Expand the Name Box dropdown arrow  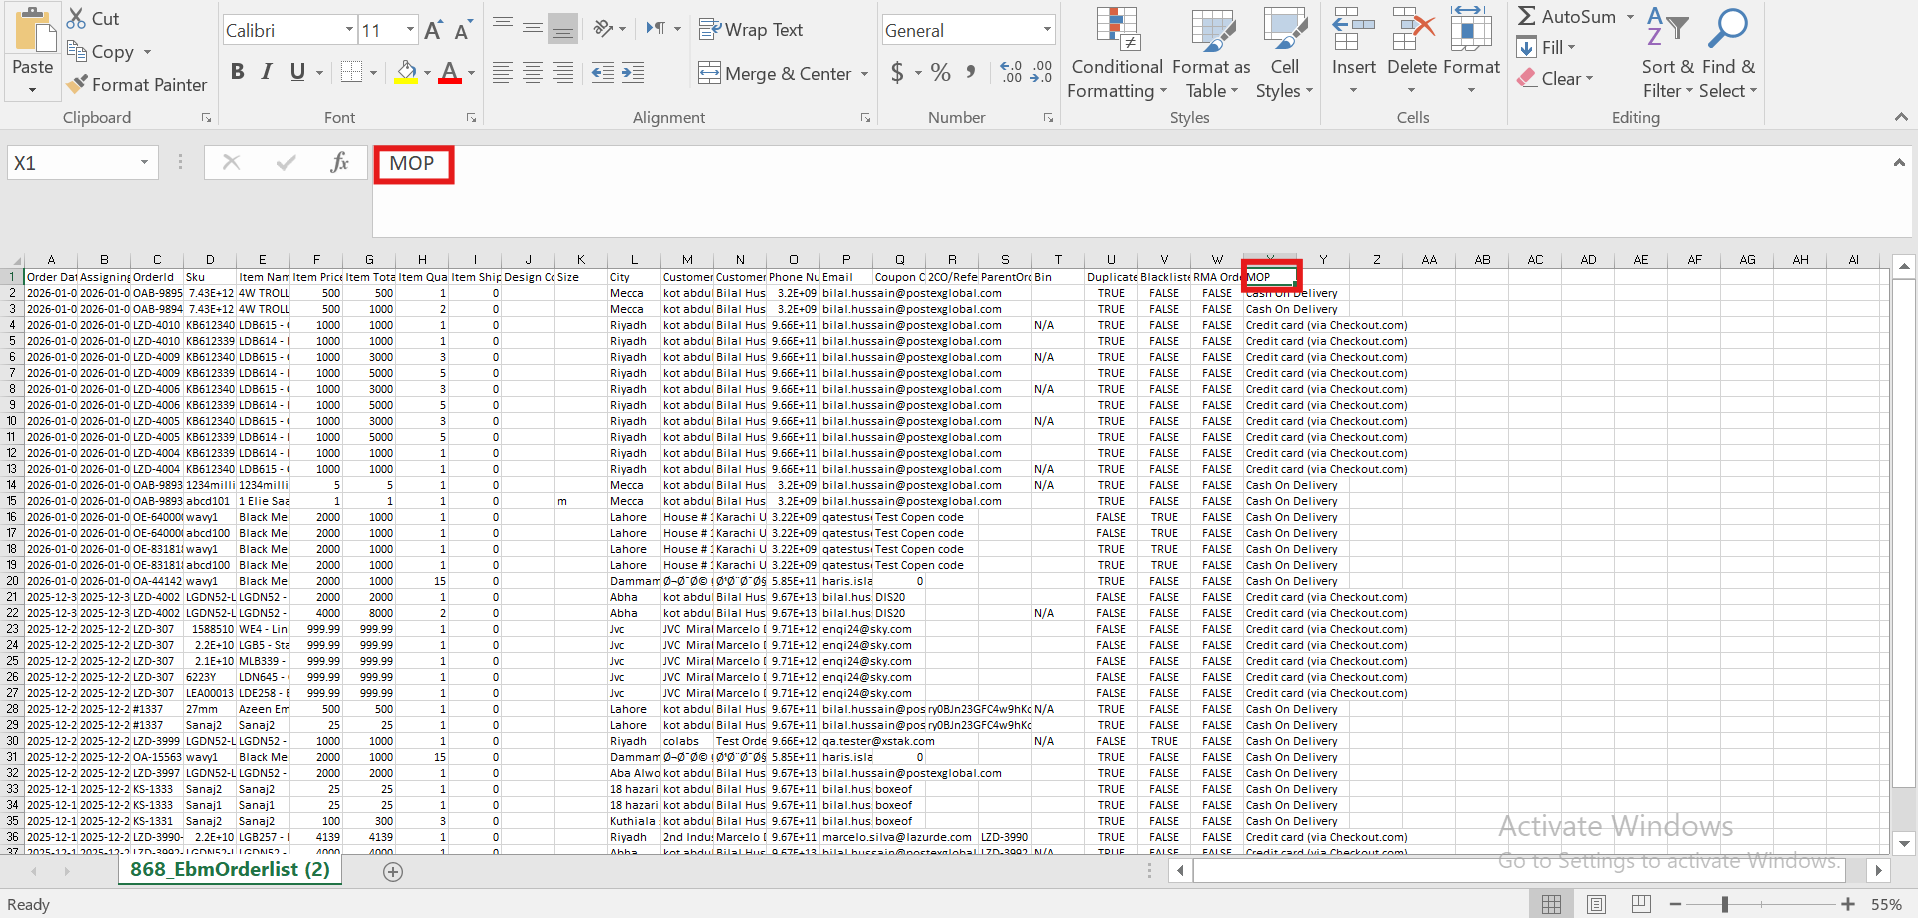coord(144,163)
